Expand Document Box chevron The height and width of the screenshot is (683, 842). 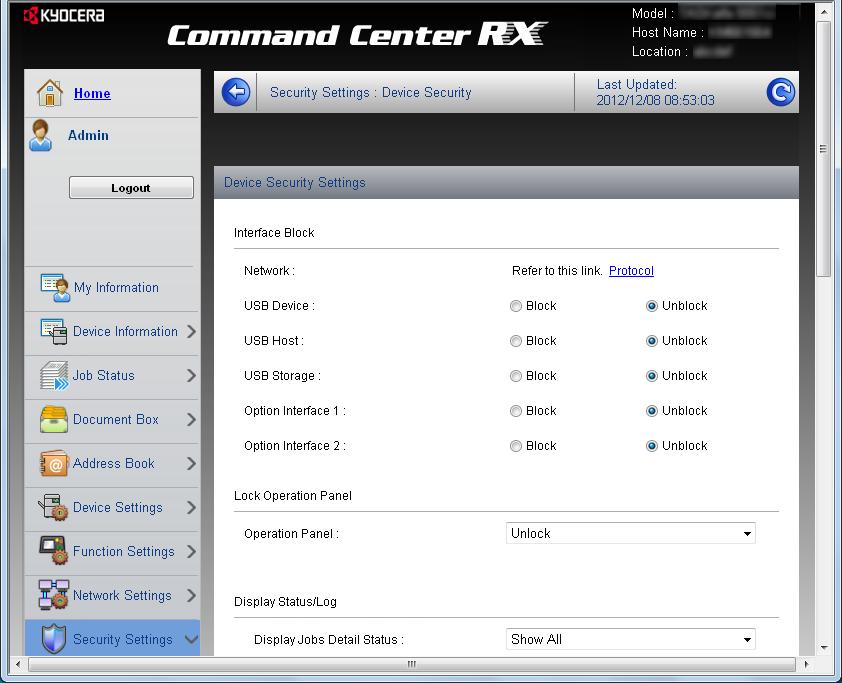point(191,419)
